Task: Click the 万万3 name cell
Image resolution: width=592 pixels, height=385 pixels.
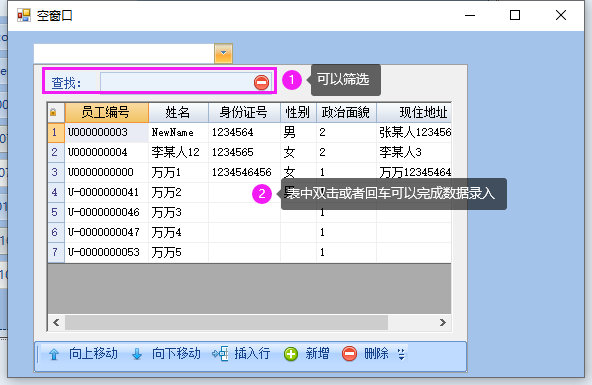Action: pyautogui.click(x=179, y=212)
